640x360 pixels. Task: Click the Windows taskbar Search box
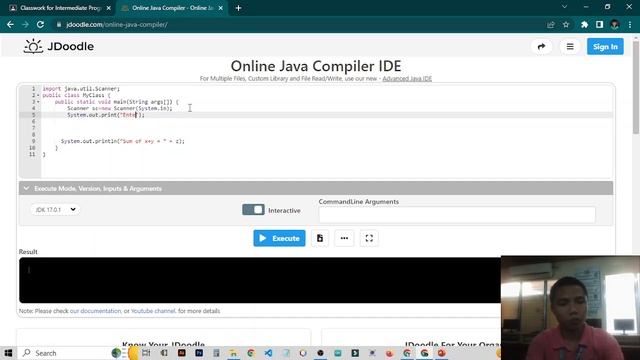click(x=64, y=353)
